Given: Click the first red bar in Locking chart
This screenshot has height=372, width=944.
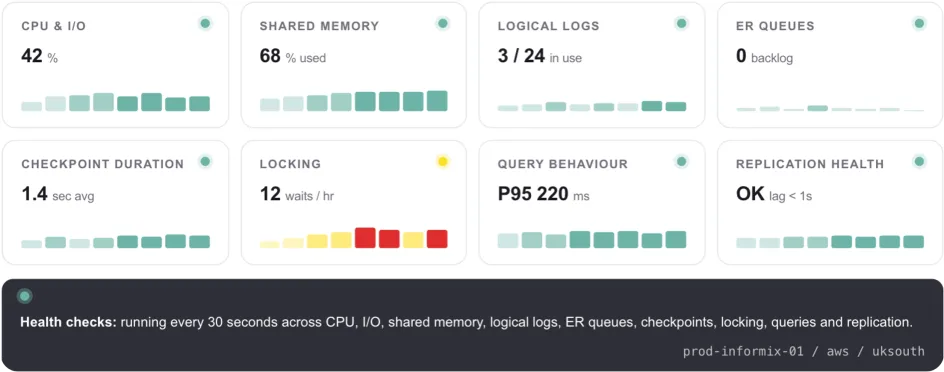Looking at the screenshot, I should 365,238.
